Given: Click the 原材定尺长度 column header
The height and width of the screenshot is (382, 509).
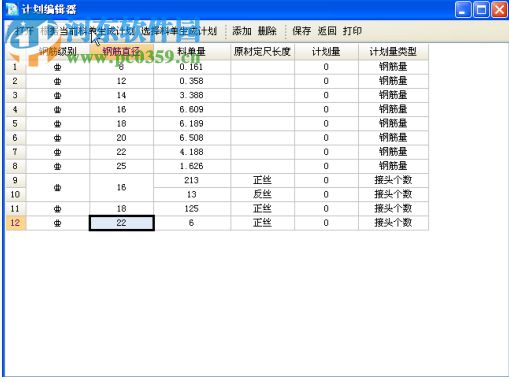Looking at the screenshot, I should (x=262, y=52).
